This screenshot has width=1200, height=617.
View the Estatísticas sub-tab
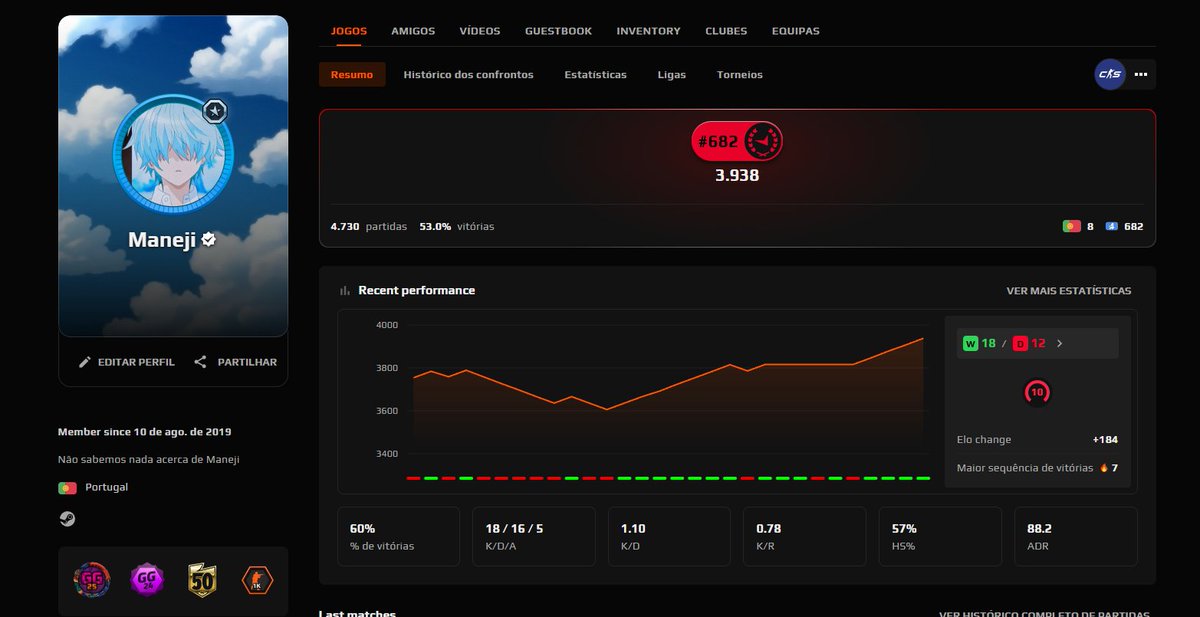pyautogui.click(x=595, y=75)
